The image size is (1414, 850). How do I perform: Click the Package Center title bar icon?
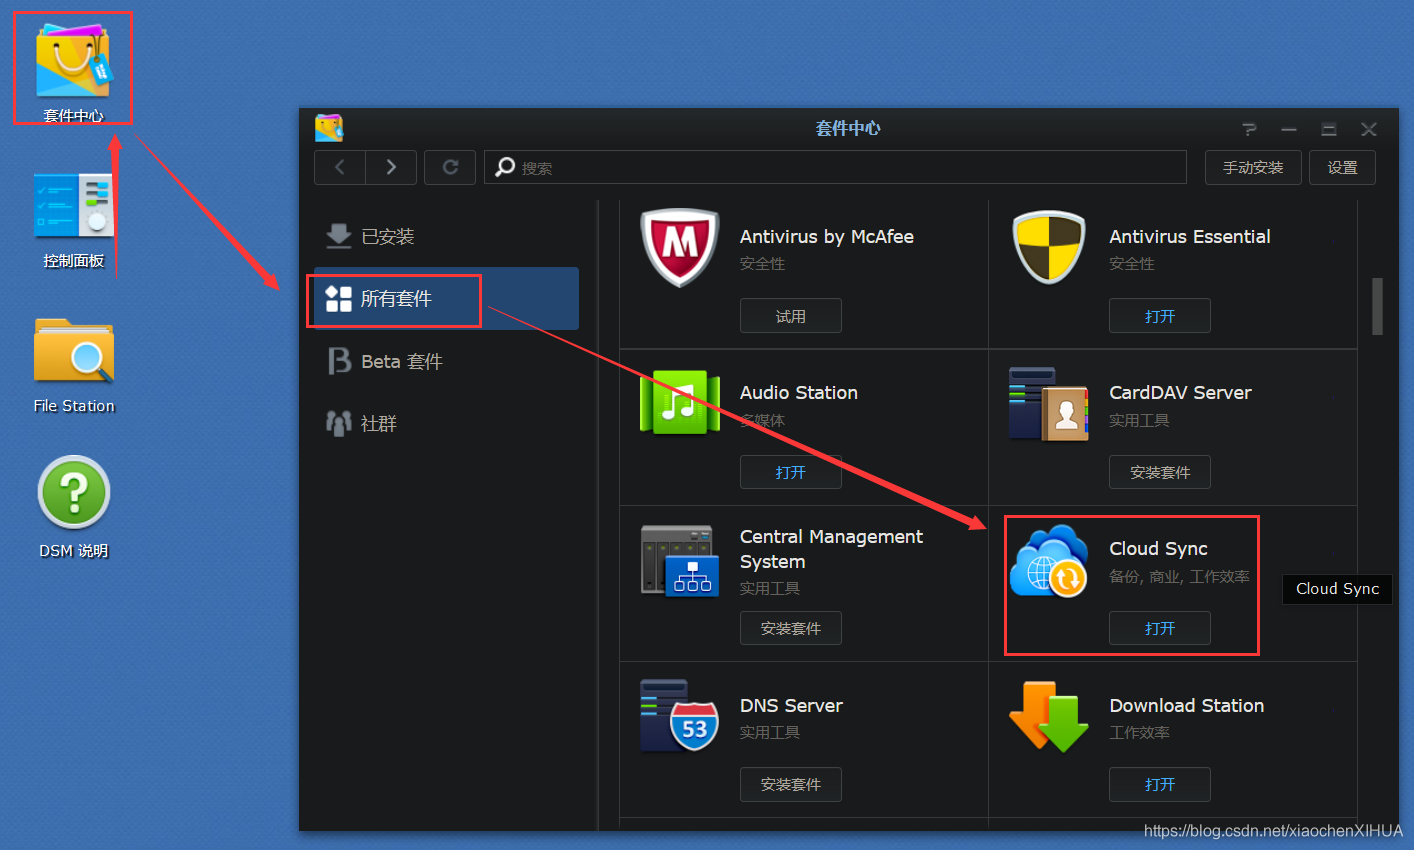click(329, 127)
